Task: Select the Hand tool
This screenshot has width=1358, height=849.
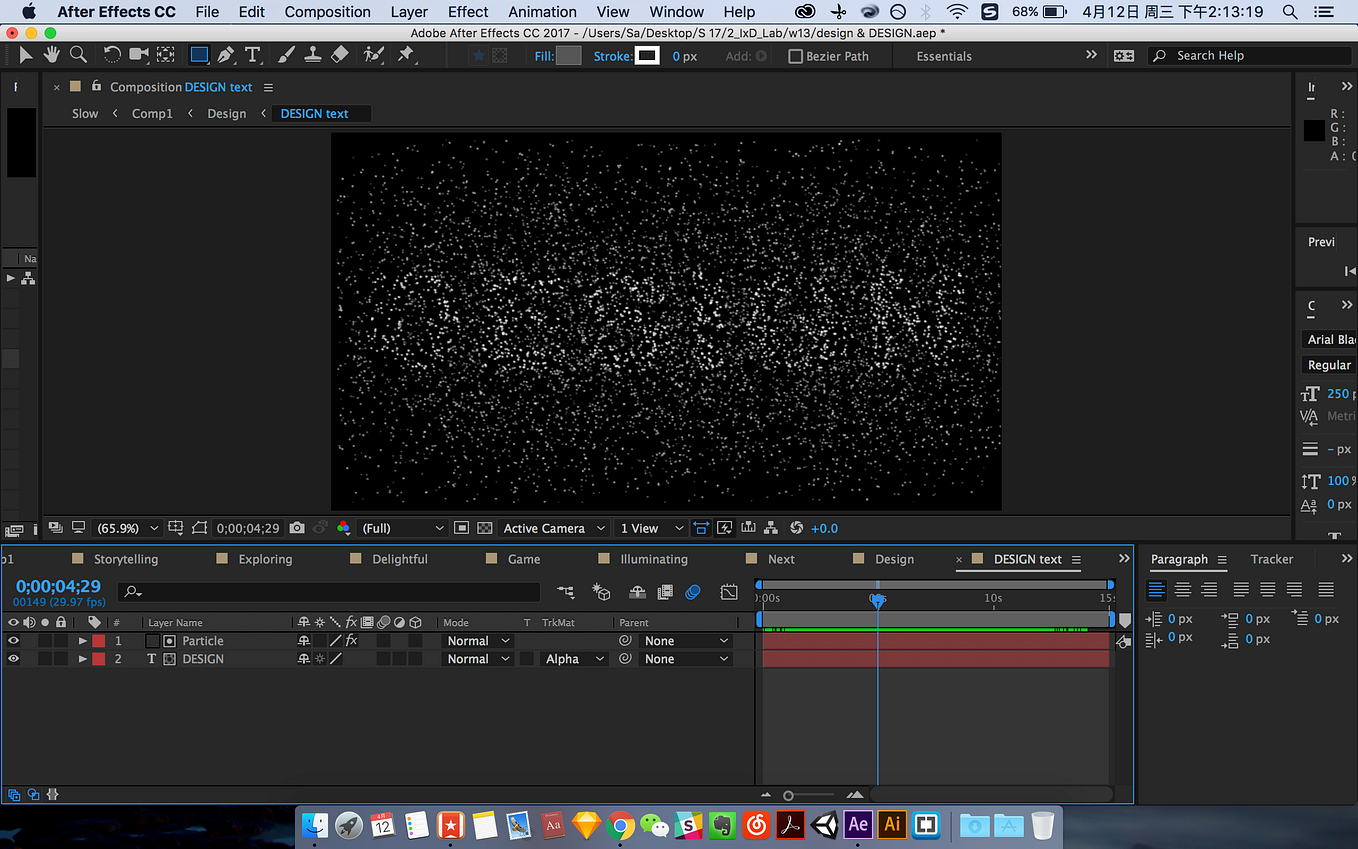Action: coord(51,55)
